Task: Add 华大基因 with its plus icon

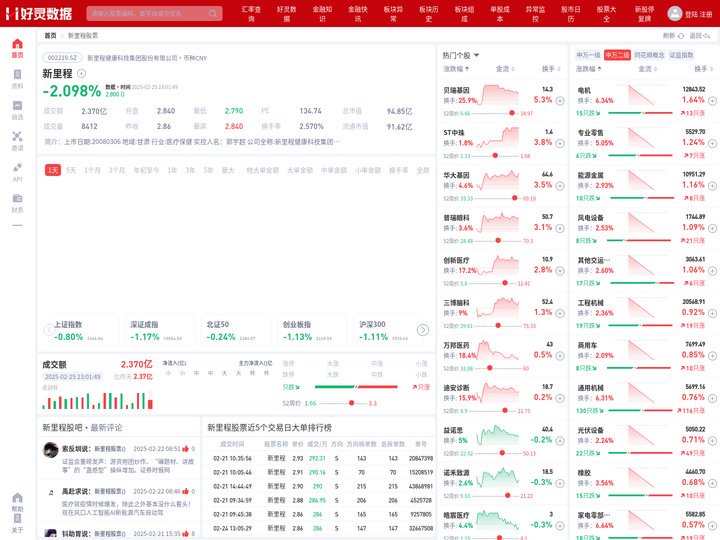Action: pos(560,186)
